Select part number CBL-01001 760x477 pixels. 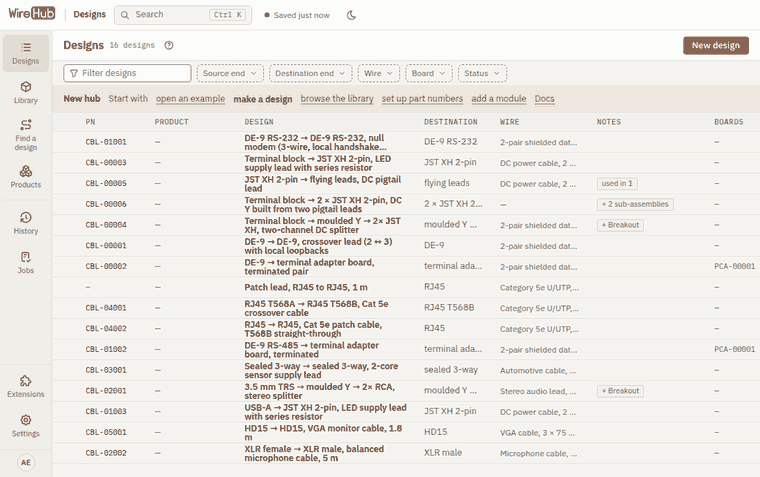coord(106,142)
